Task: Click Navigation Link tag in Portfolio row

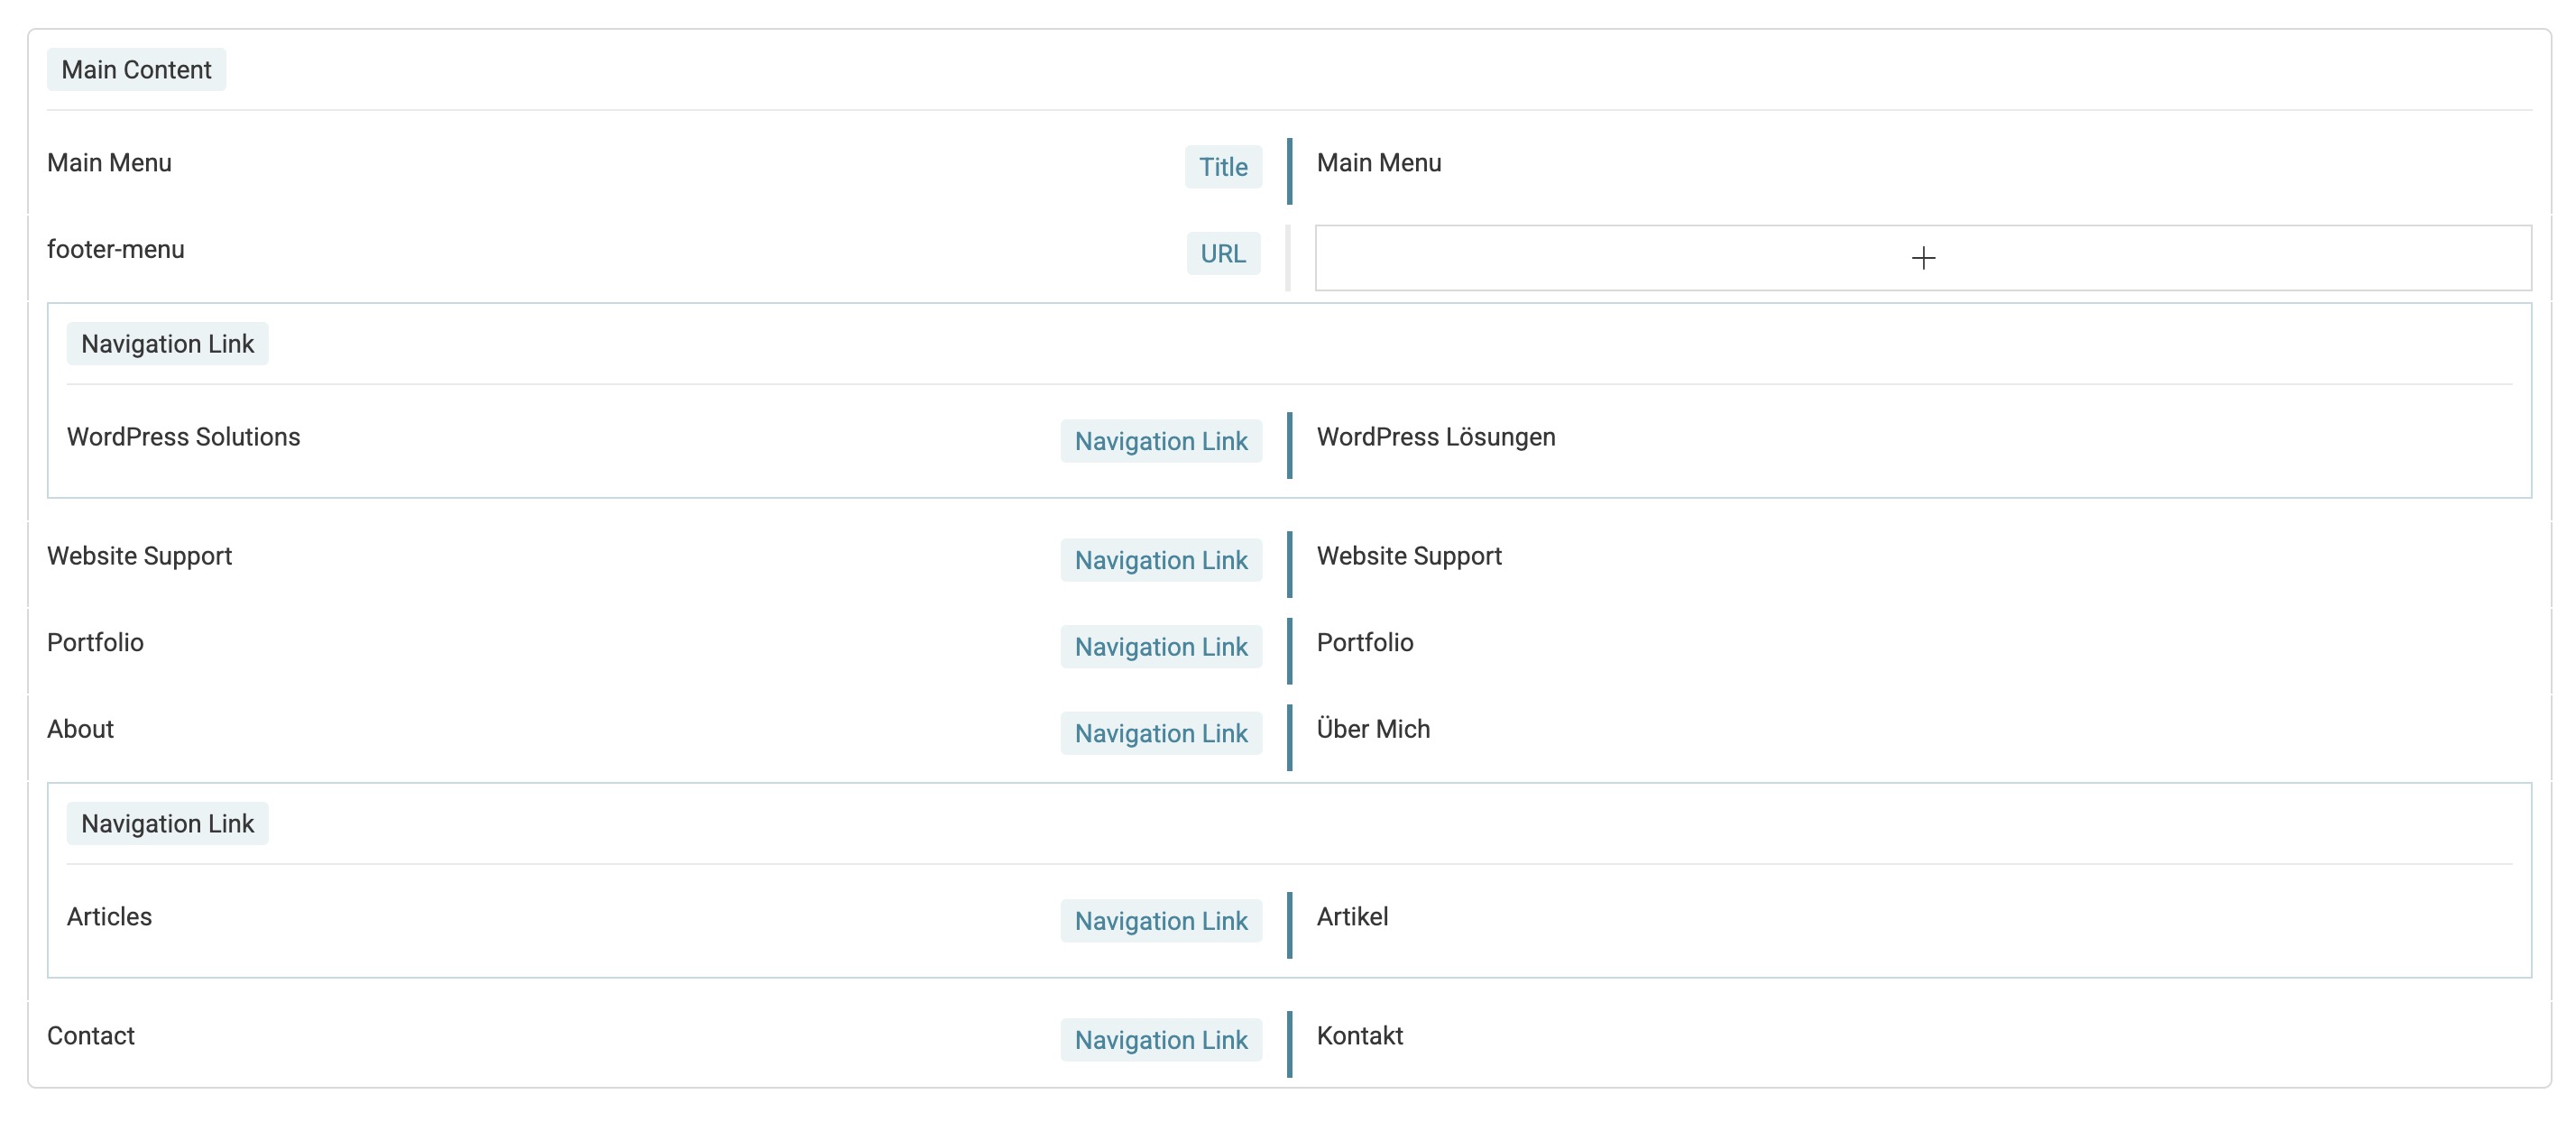Action: pyautogui.click(x=1160, y=647)
